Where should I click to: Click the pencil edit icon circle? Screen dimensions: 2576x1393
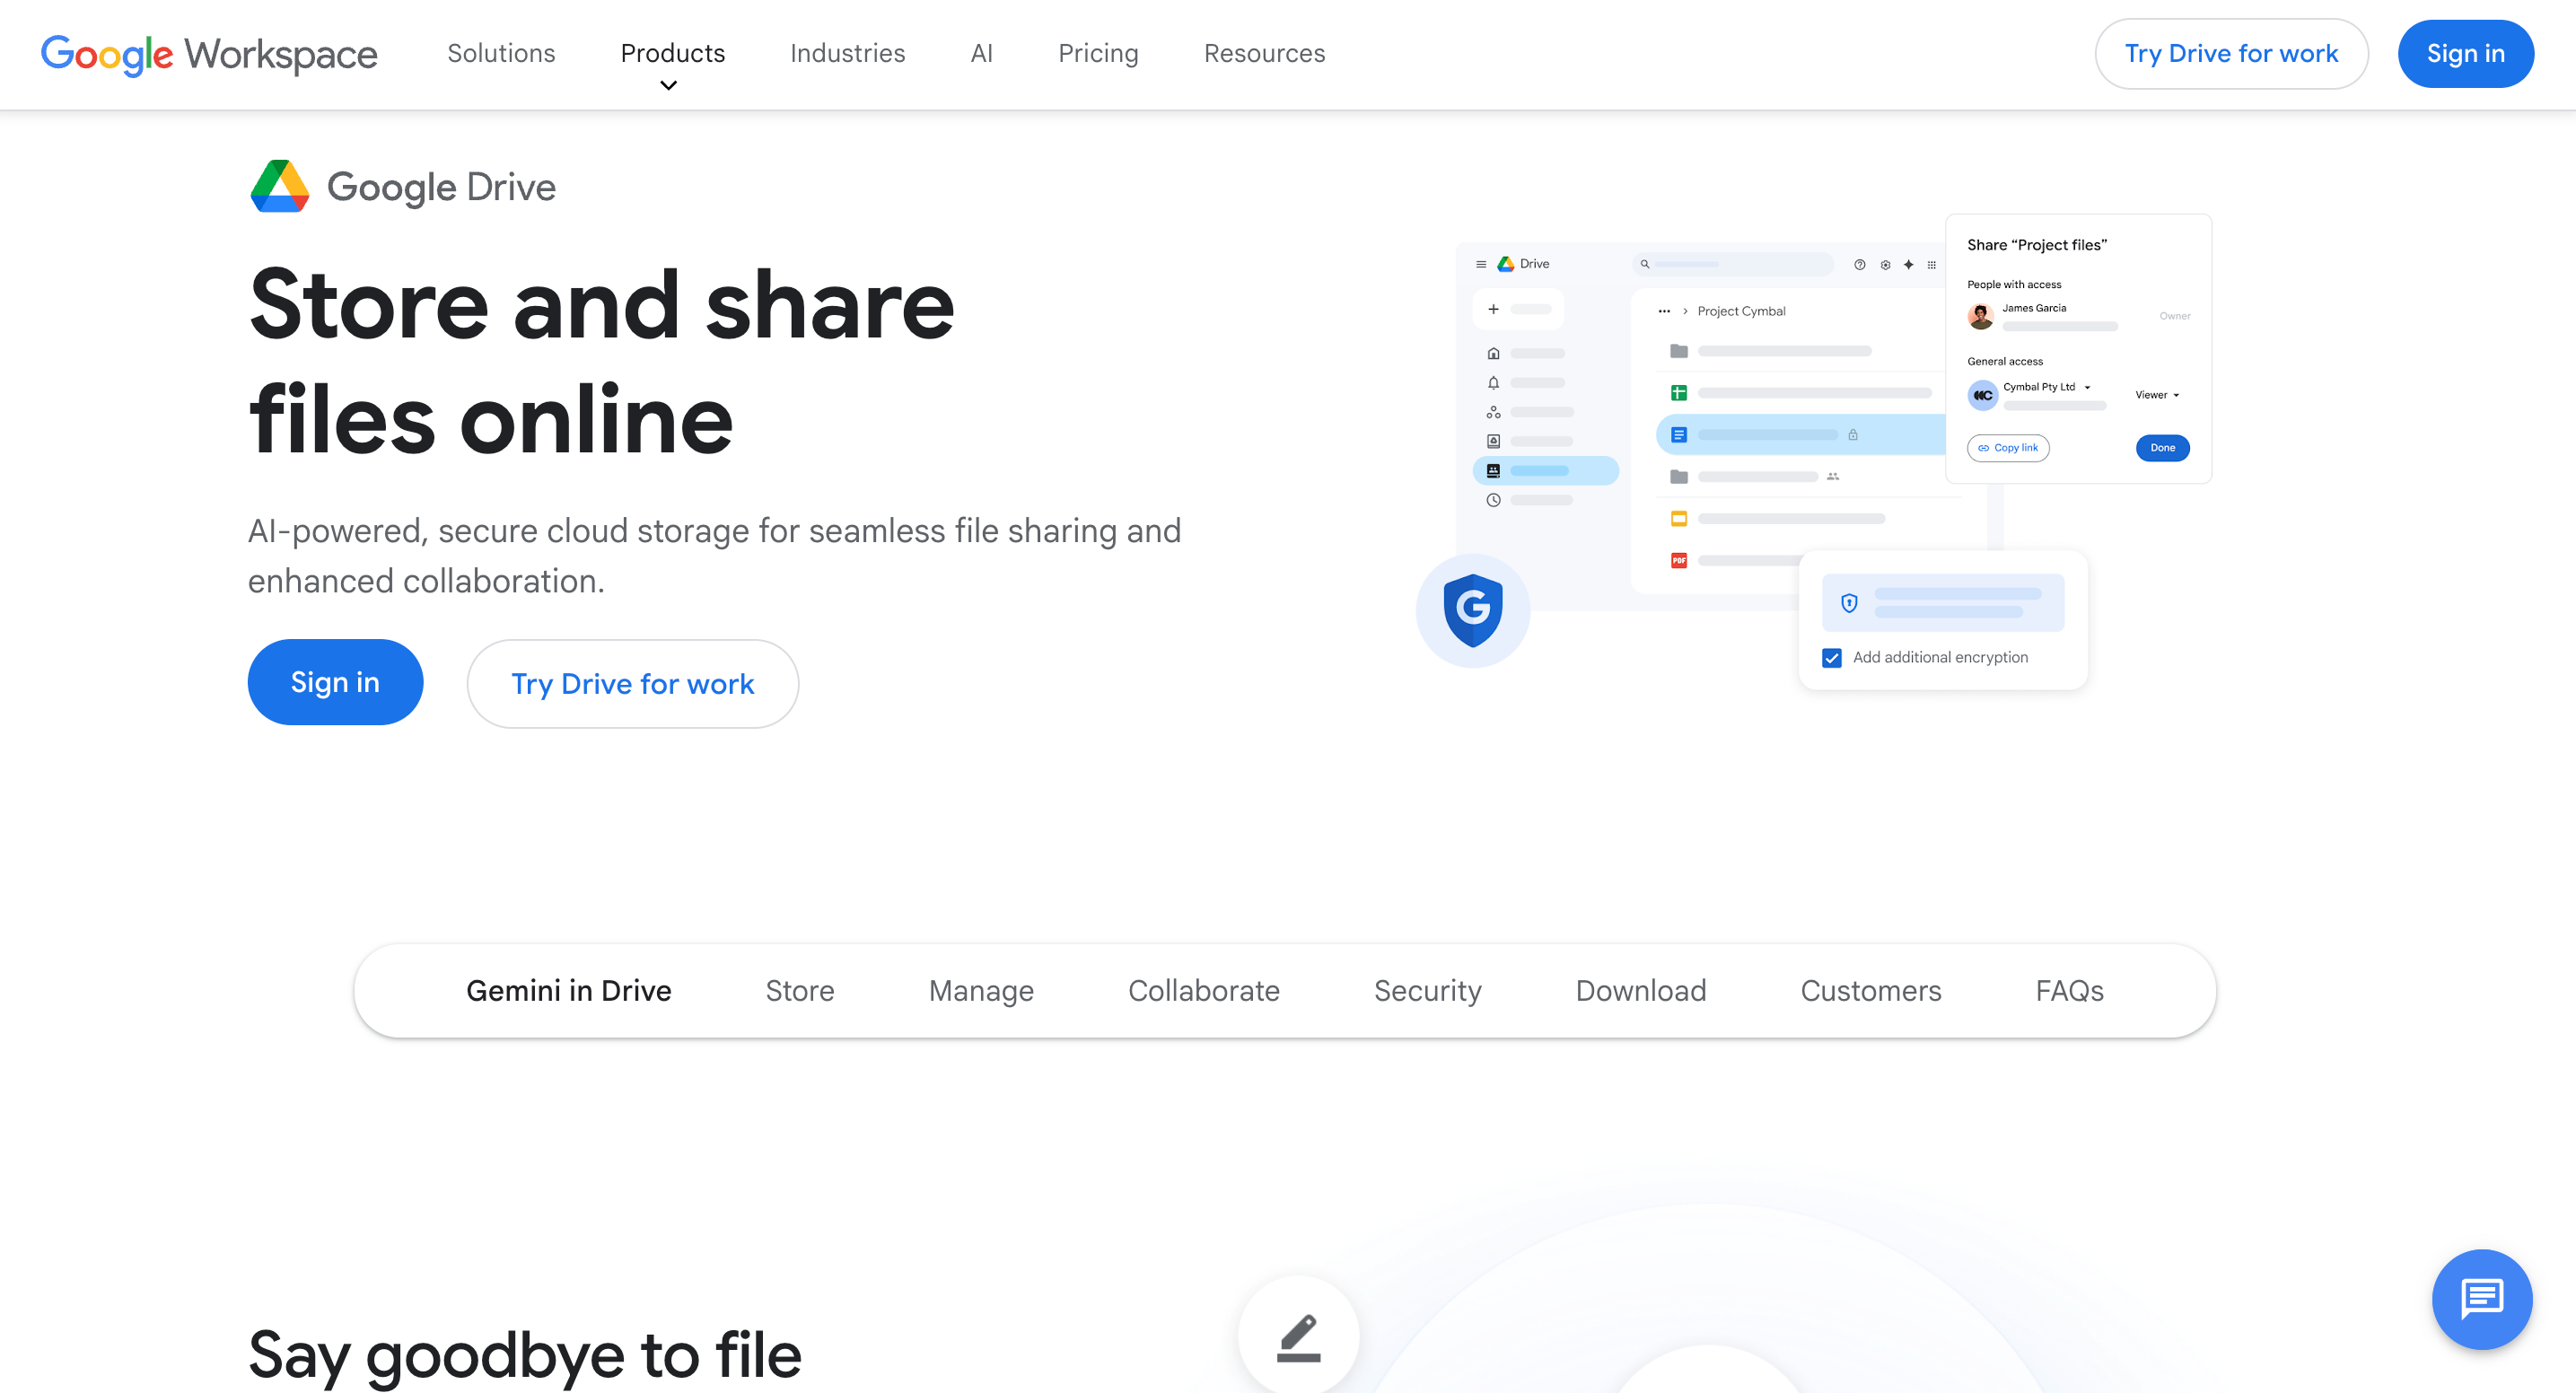click(1298, 1337)
